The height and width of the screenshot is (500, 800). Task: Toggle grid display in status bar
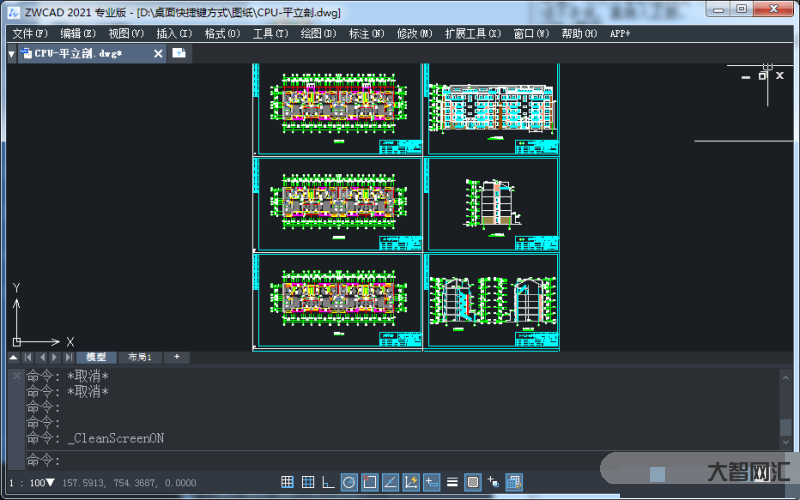tap(308, 483)
